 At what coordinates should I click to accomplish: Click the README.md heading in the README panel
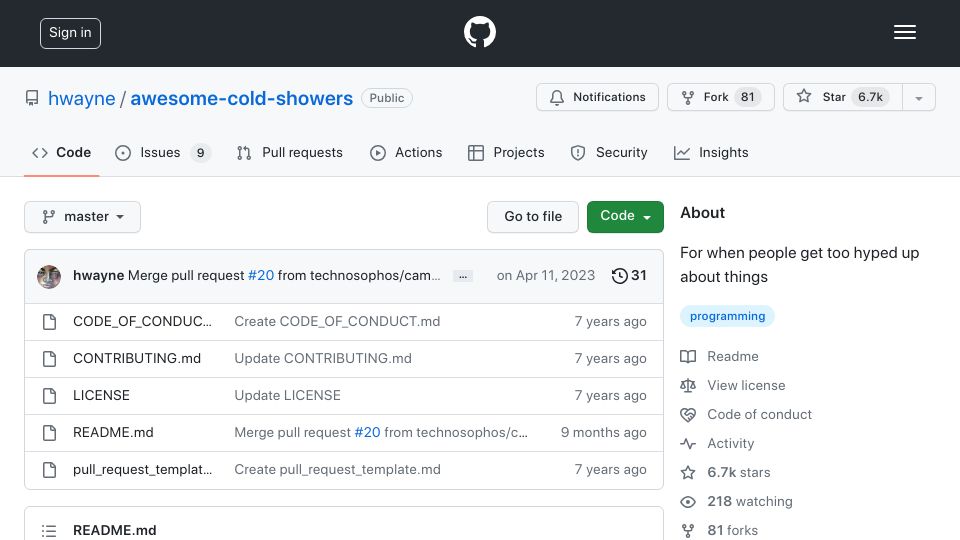point(114,530)
